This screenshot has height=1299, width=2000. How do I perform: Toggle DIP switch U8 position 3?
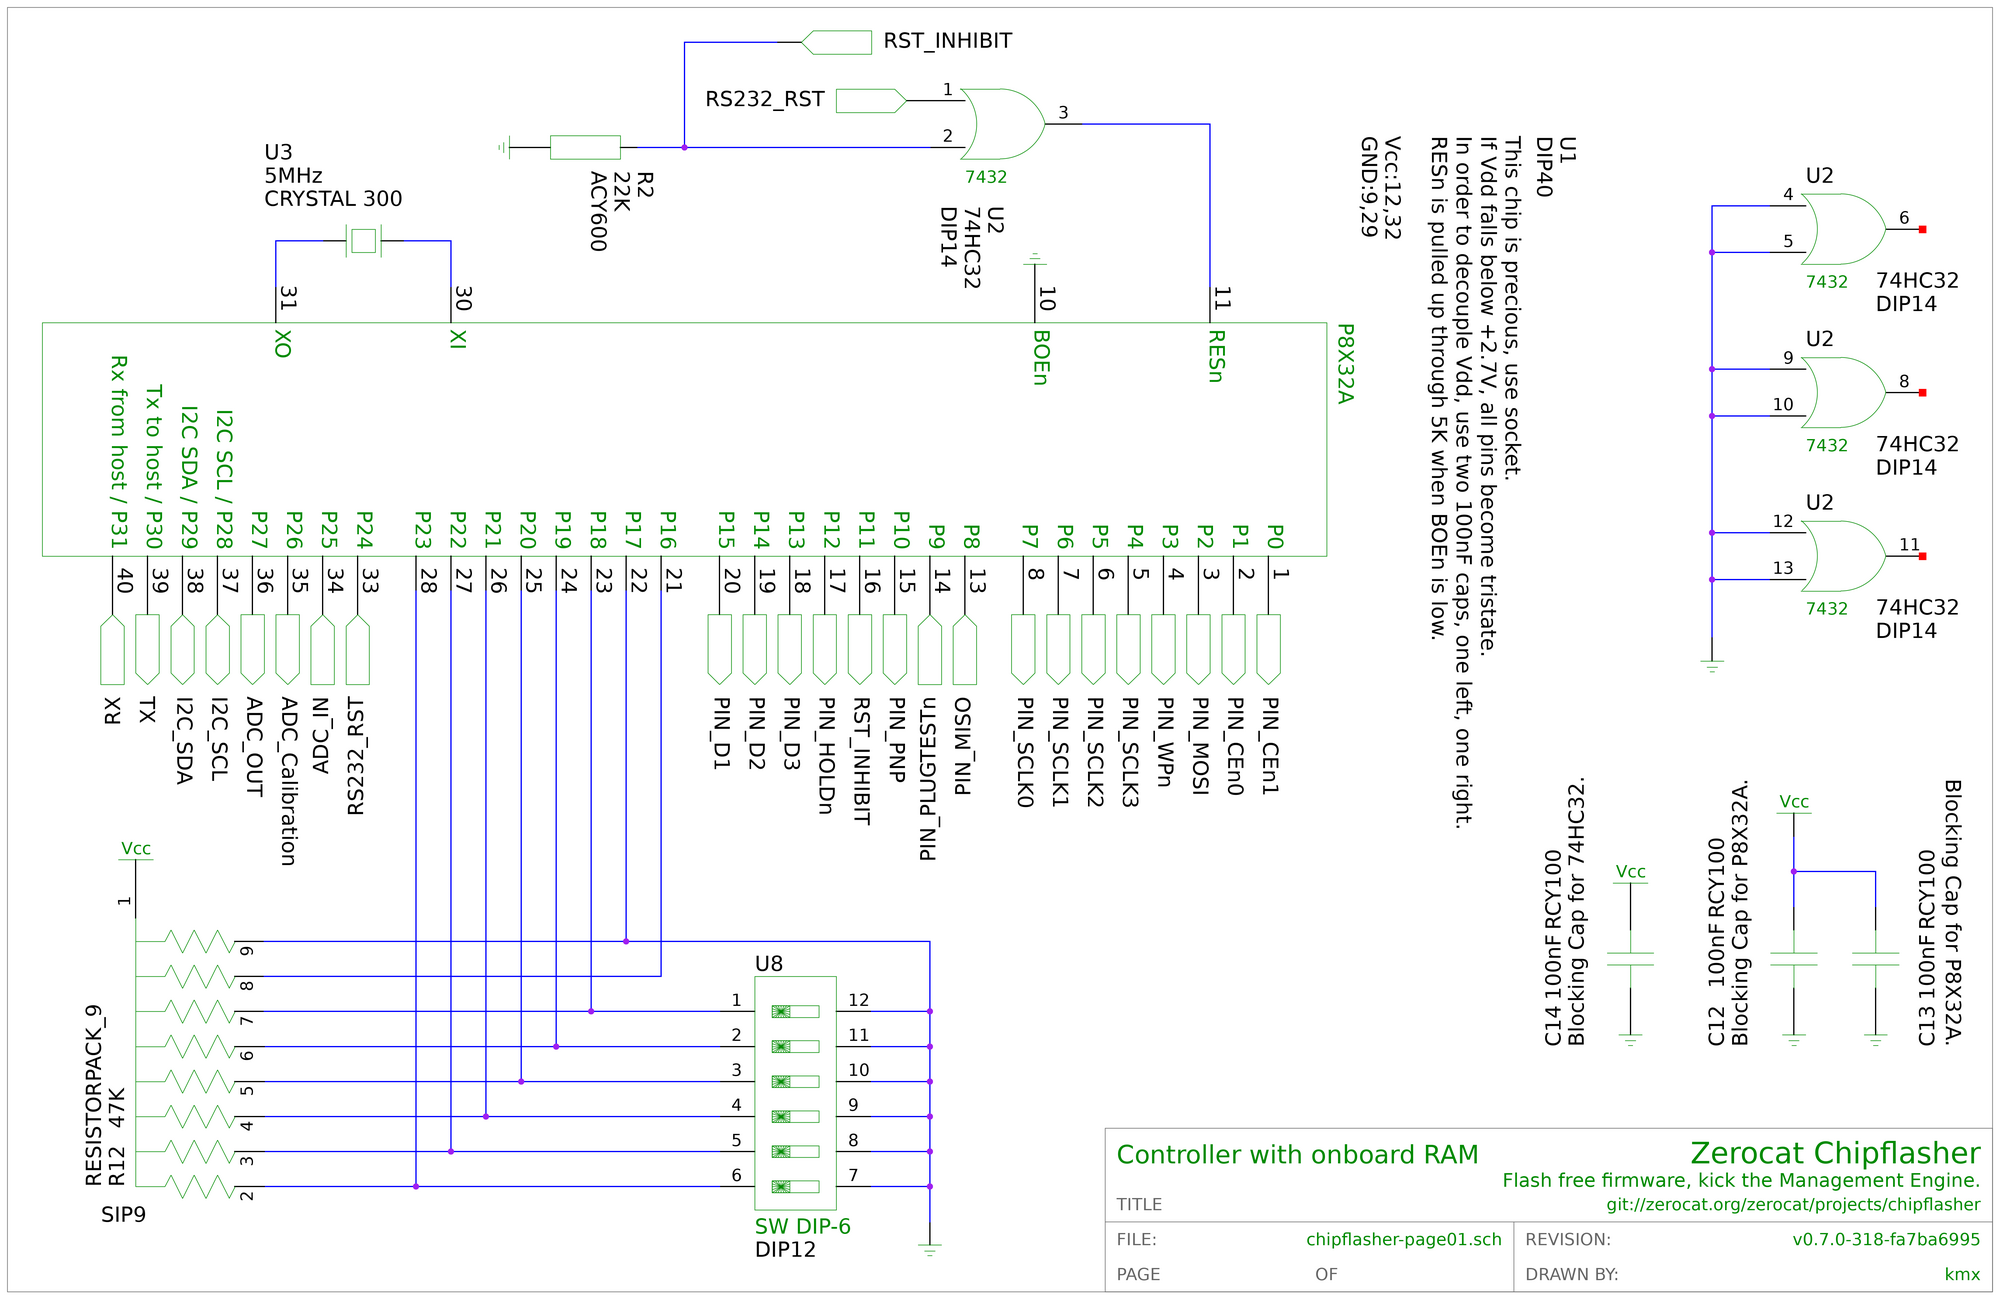tap(795, 1081)
